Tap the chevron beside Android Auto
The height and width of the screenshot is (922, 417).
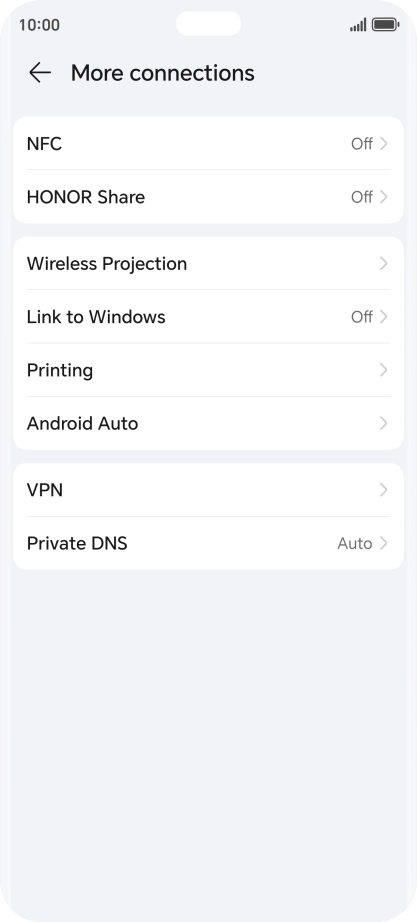(383, 423)
